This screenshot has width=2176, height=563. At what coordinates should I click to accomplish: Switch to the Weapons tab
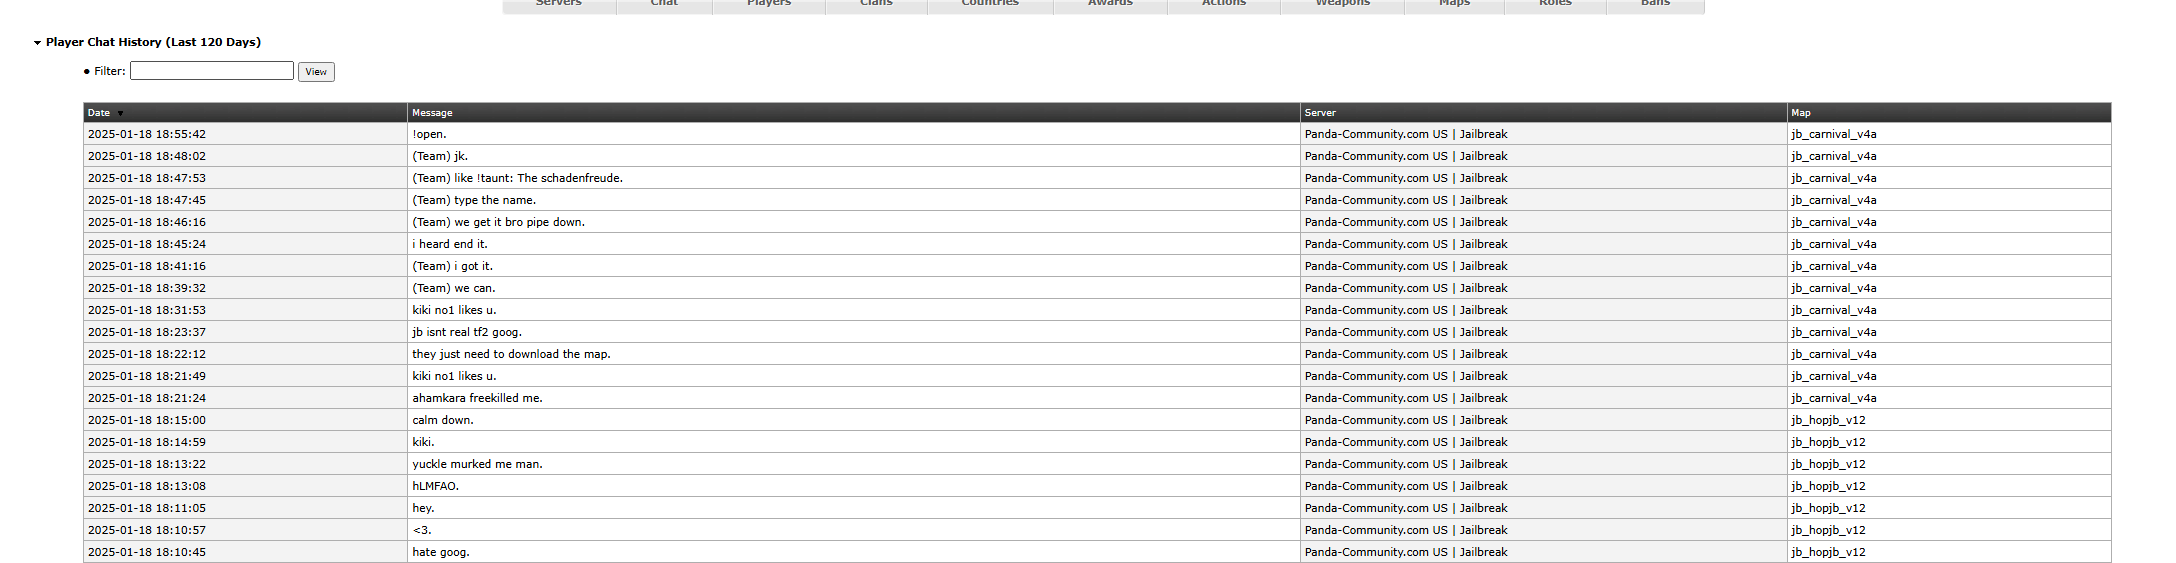click(x=1342, y=5)
